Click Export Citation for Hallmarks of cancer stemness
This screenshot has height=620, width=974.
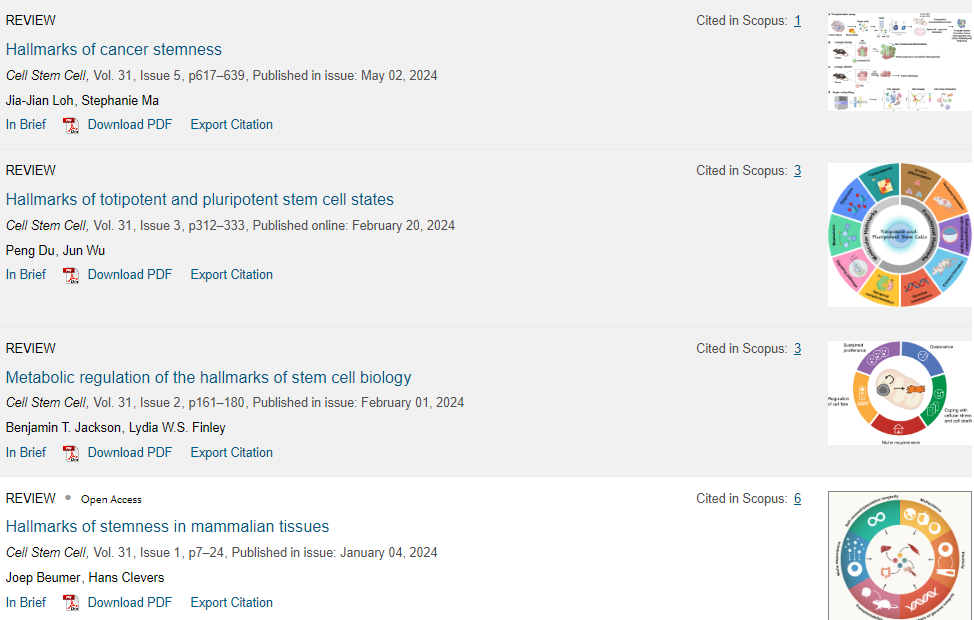pos(231,125)
